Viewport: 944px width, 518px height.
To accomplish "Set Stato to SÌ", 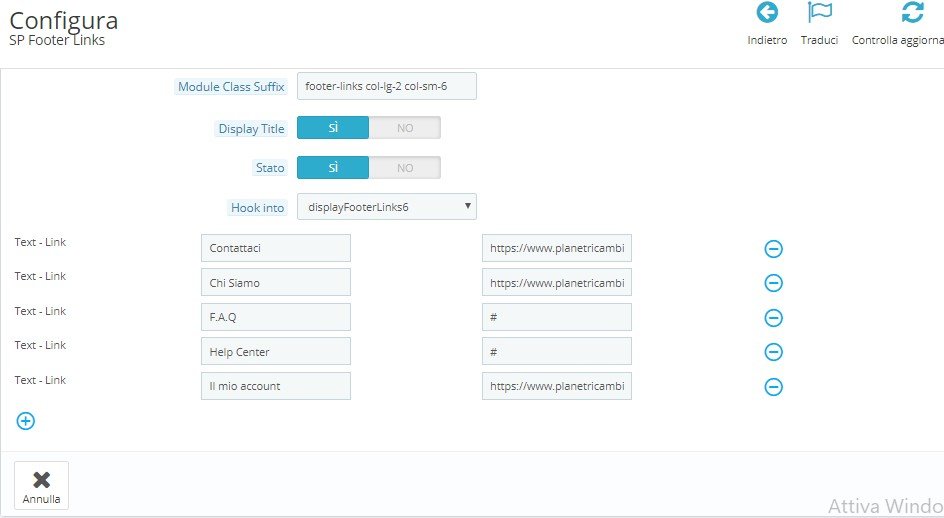I will click(333, 167).
